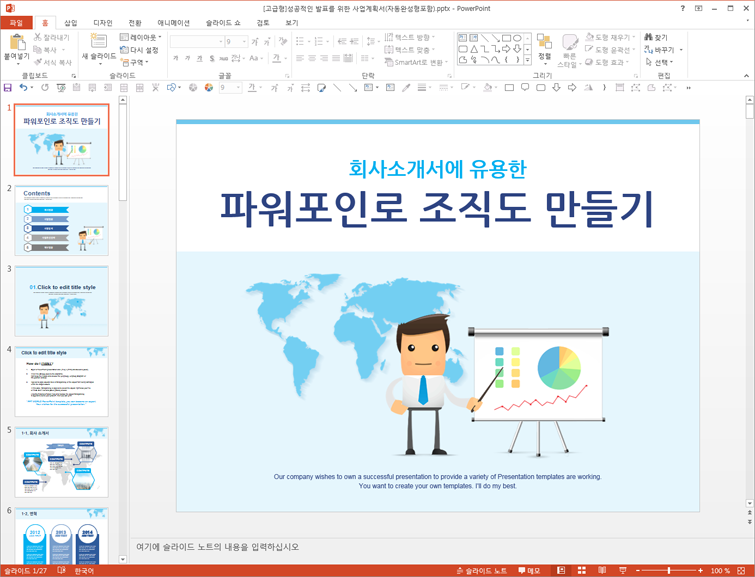The image size is (755, 577).
Task: Click the zoom in plus button
Action: click(x=701, y=571)
